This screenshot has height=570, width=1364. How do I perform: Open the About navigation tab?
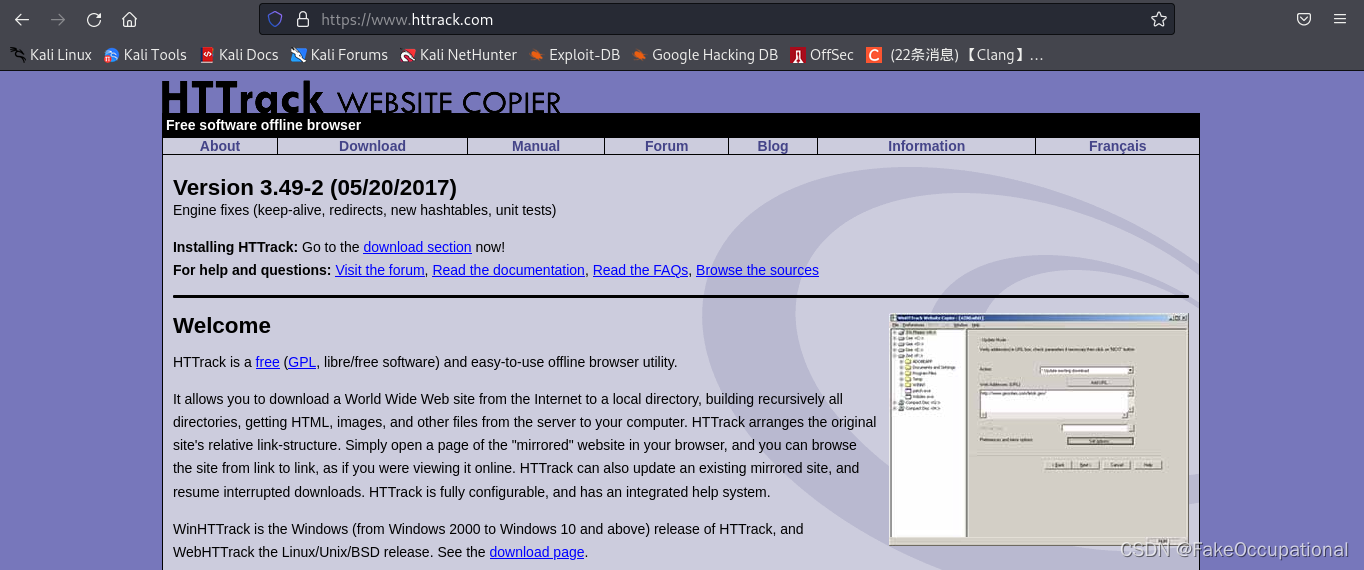click(x=220, y=146)
